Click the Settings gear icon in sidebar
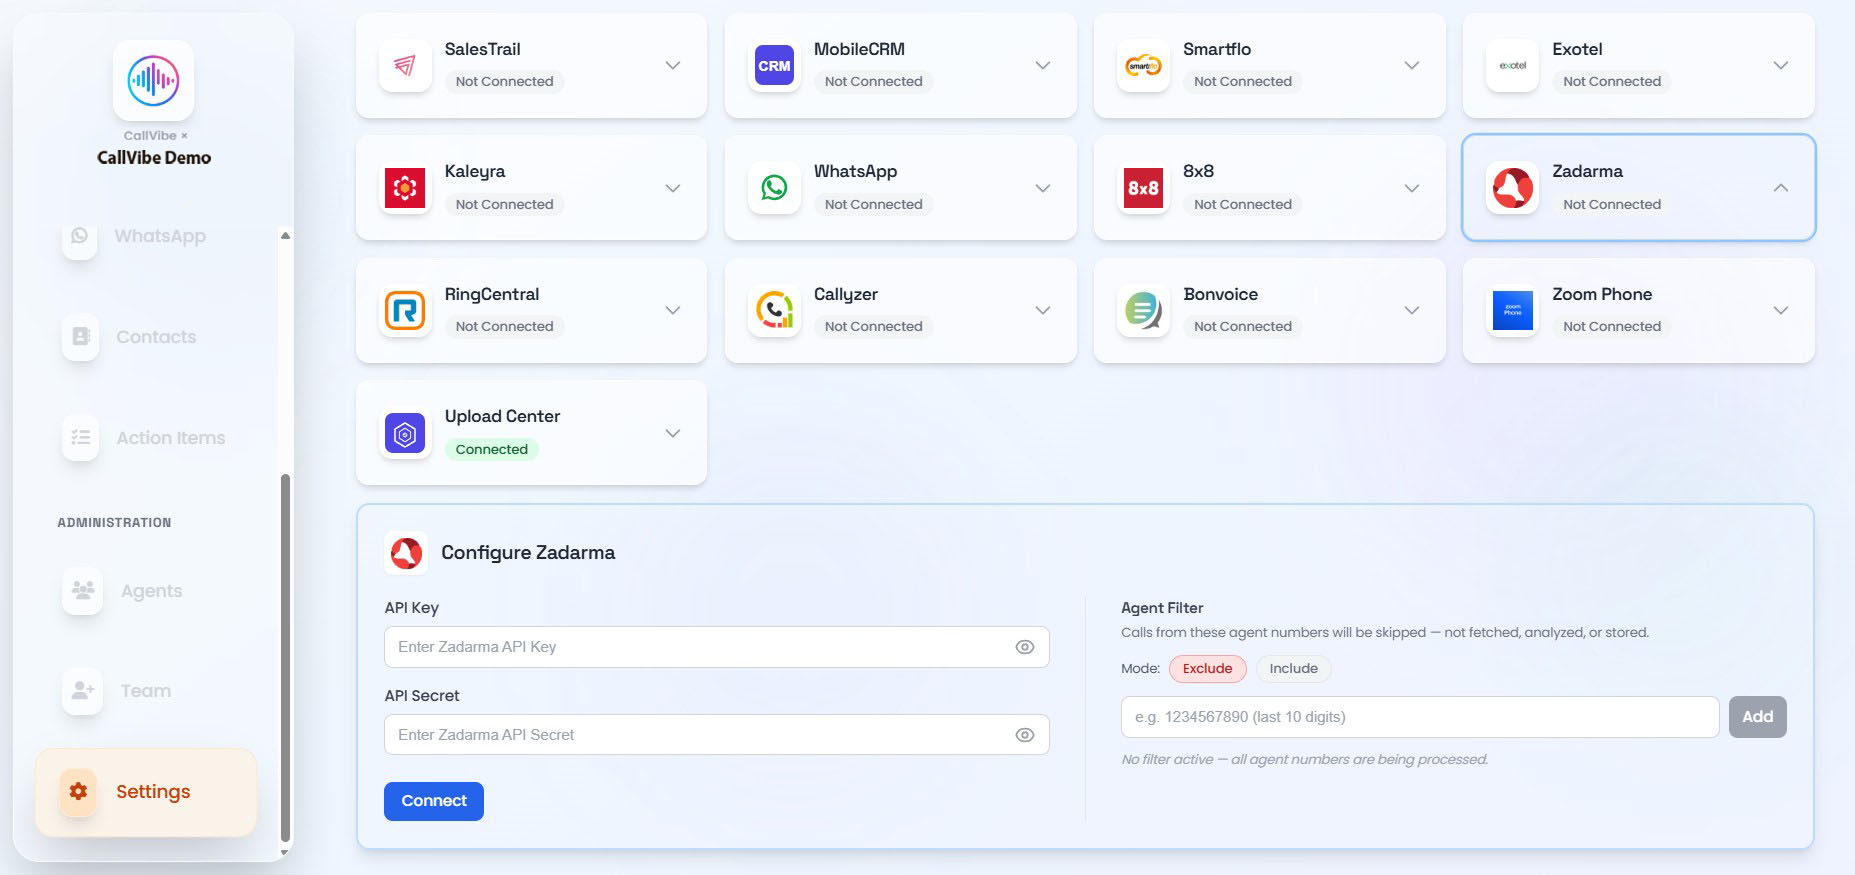1855x875 pixels. click(78, 792)
